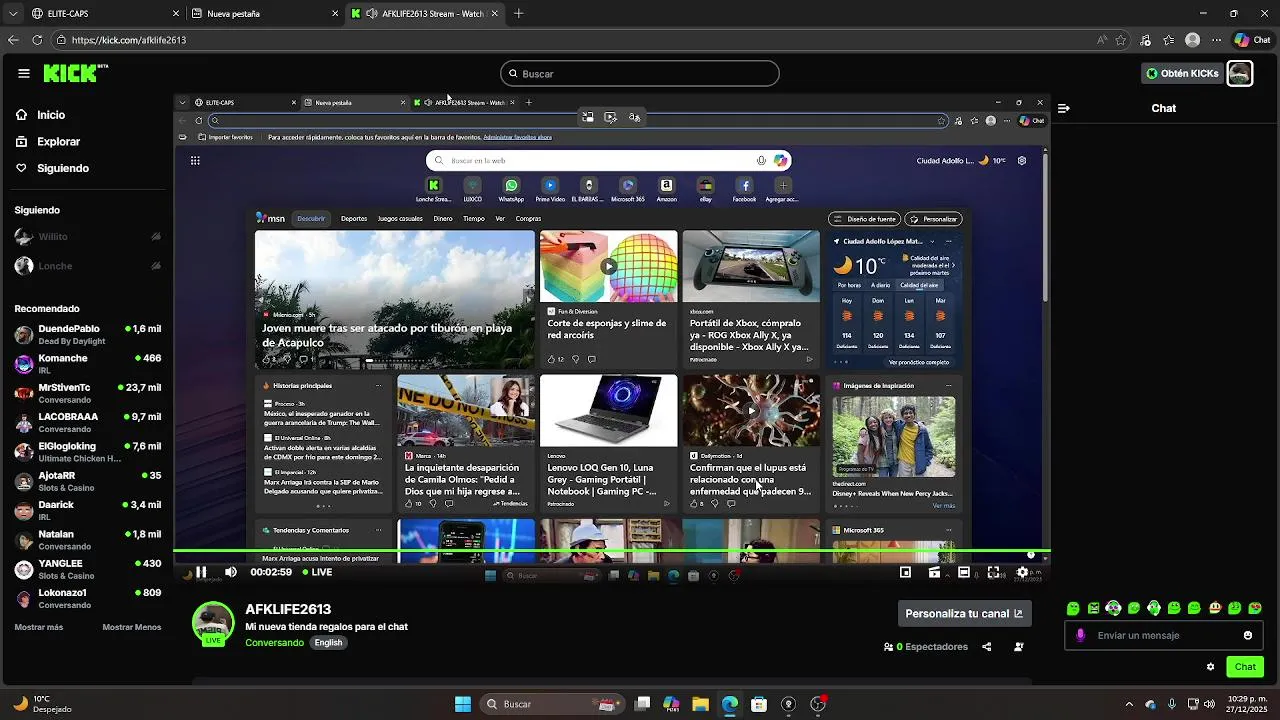Click the Obtén KICKs button
1280x720 pixels.
pos(1182,73)
